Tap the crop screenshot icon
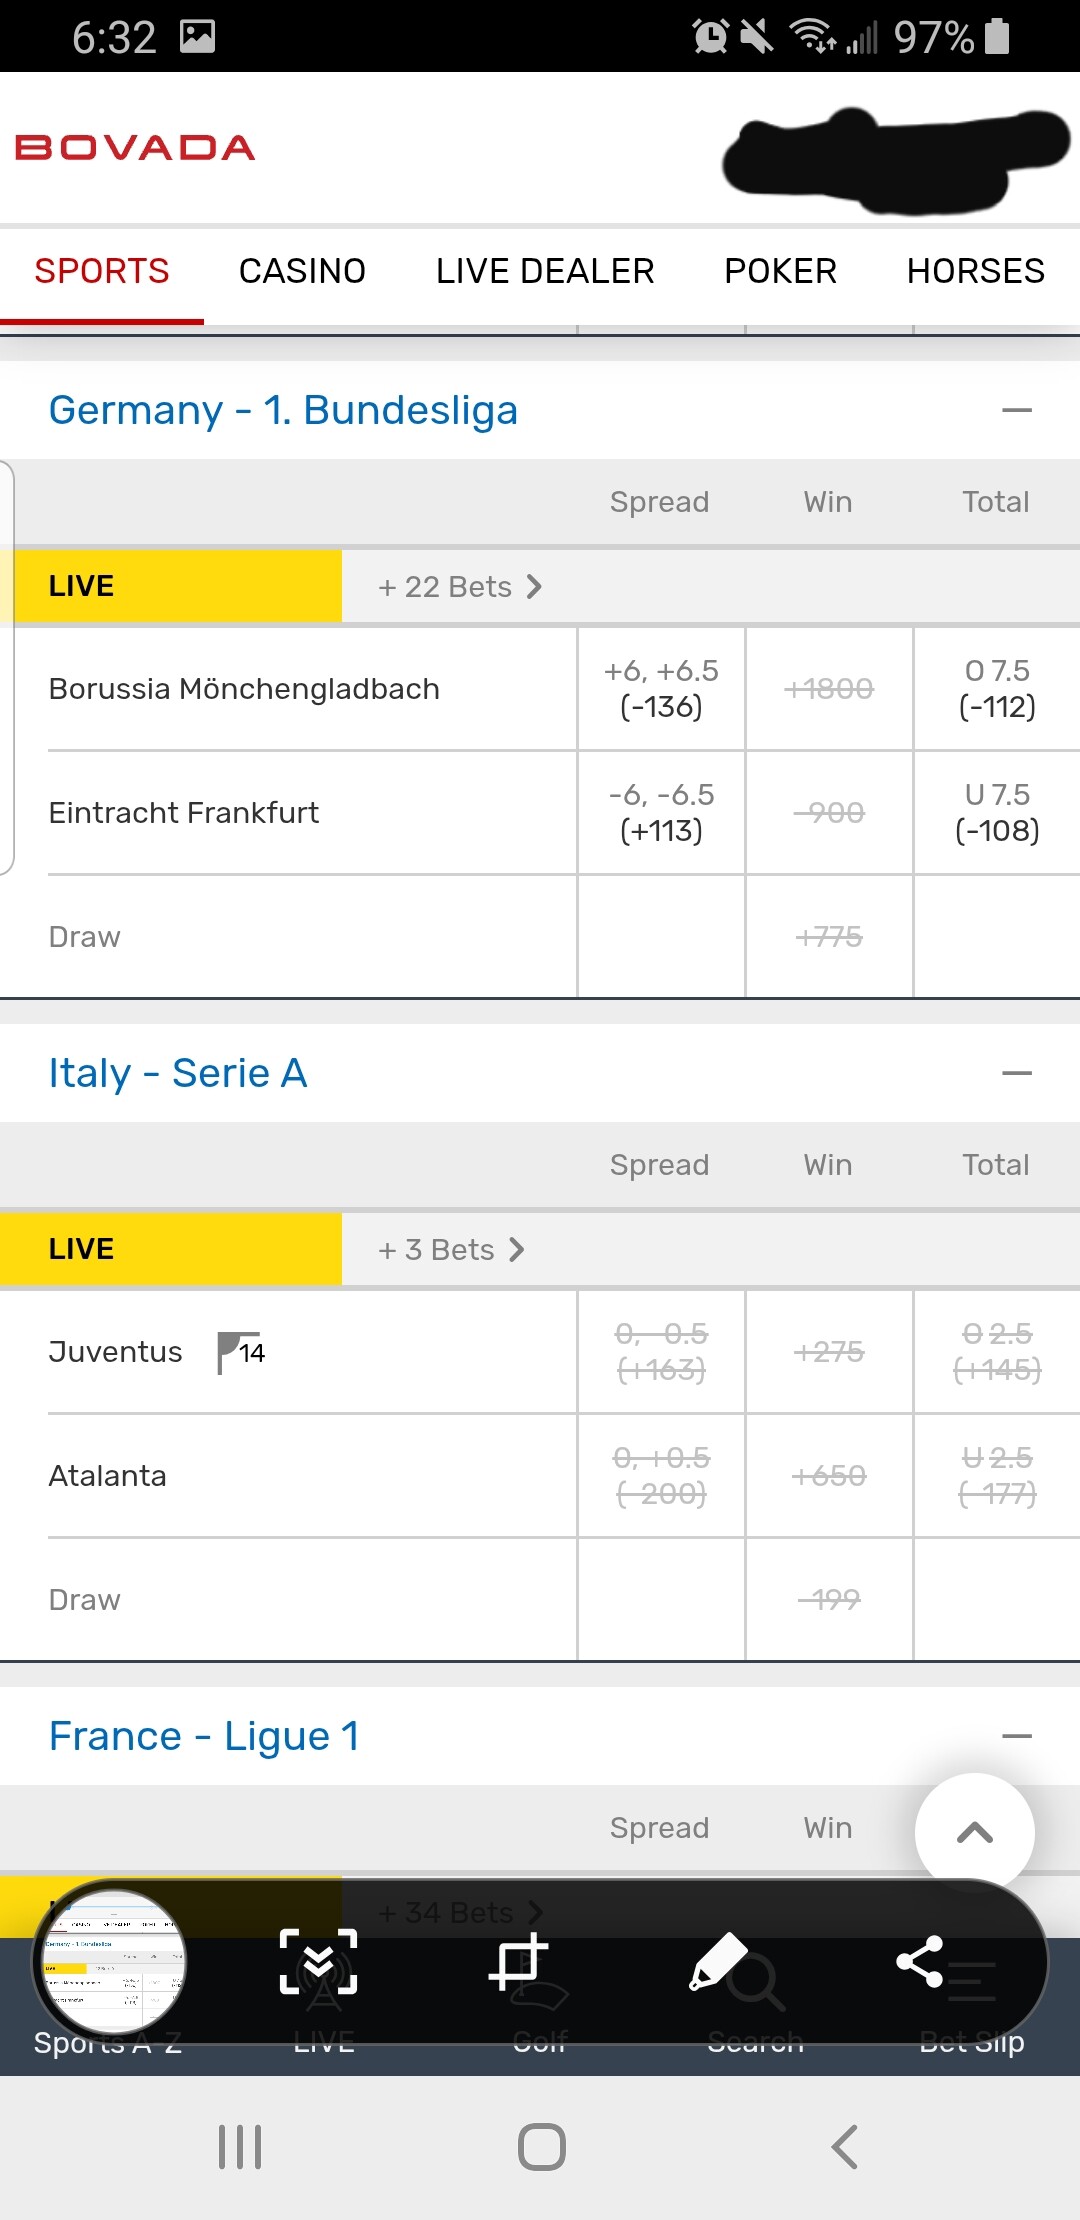The height and width of the screenshot is (2220, 1080). tap(518, 1961)
